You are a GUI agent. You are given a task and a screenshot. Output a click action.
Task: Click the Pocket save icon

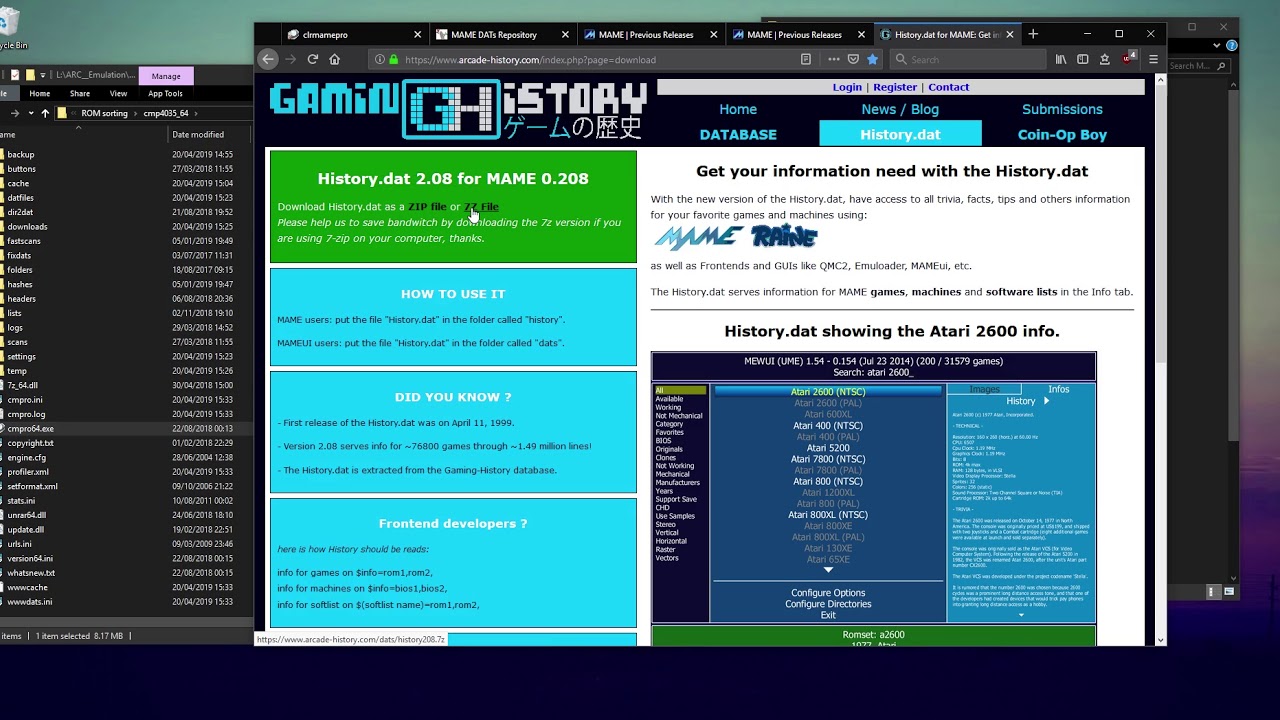click(853, 59)
